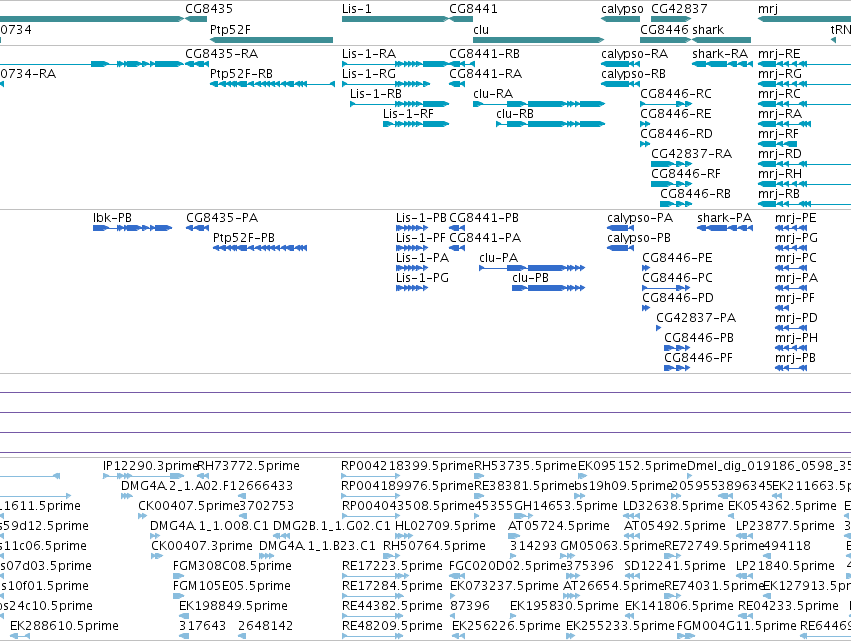
Task: Click transcript CG8446-RB
Action: pyautogui.click(x=695, y=194)
